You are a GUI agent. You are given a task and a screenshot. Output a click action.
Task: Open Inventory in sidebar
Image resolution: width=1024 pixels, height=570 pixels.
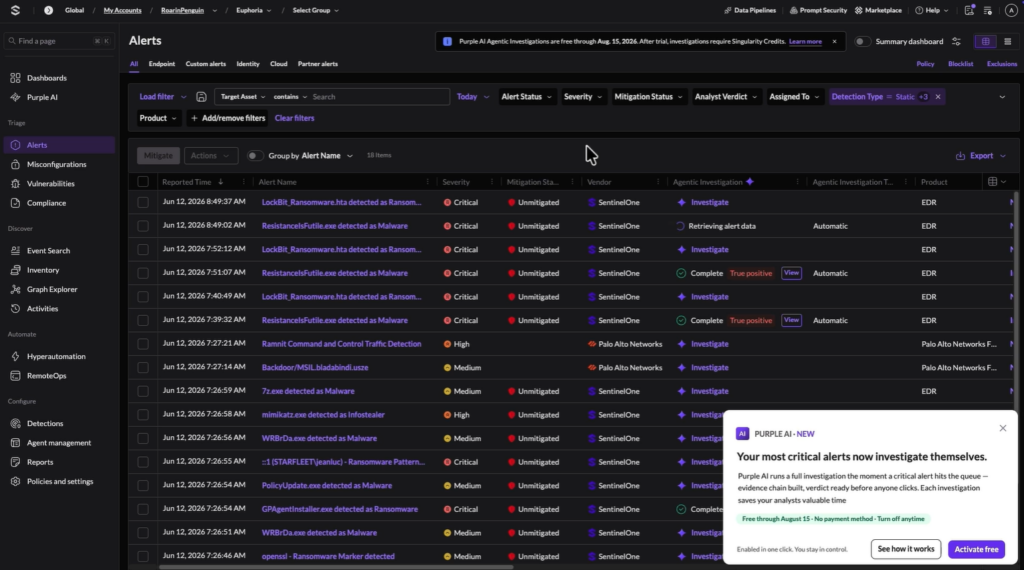pyautogui.click(x=43, y=270)
